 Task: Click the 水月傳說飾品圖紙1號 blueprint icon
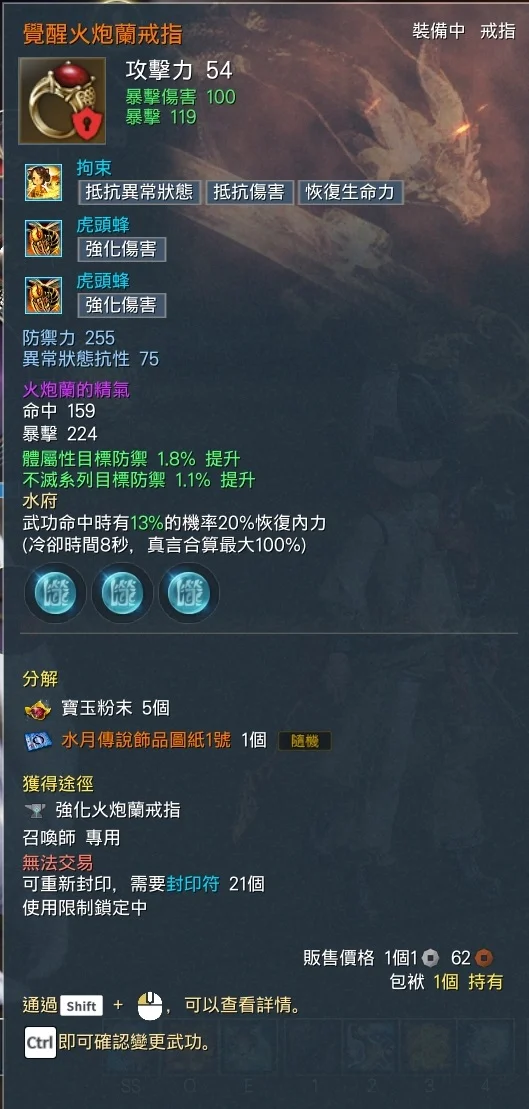click(37, 741)
